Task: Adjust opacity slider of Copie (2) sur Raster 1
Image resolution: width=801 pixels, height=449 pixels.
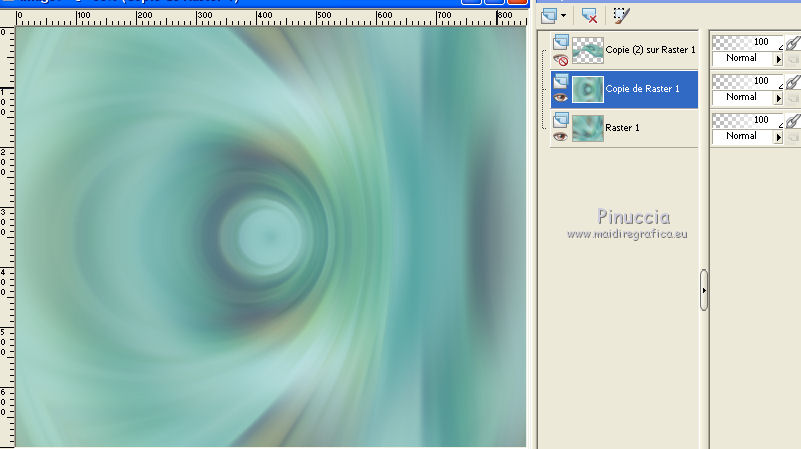Action: pyautogui.click(x=747, y=42)
